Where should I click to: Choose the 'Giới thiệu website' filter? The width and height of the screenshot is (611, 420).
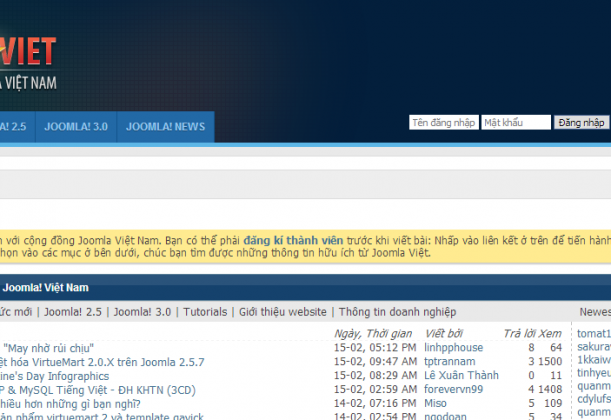[283, 312]
